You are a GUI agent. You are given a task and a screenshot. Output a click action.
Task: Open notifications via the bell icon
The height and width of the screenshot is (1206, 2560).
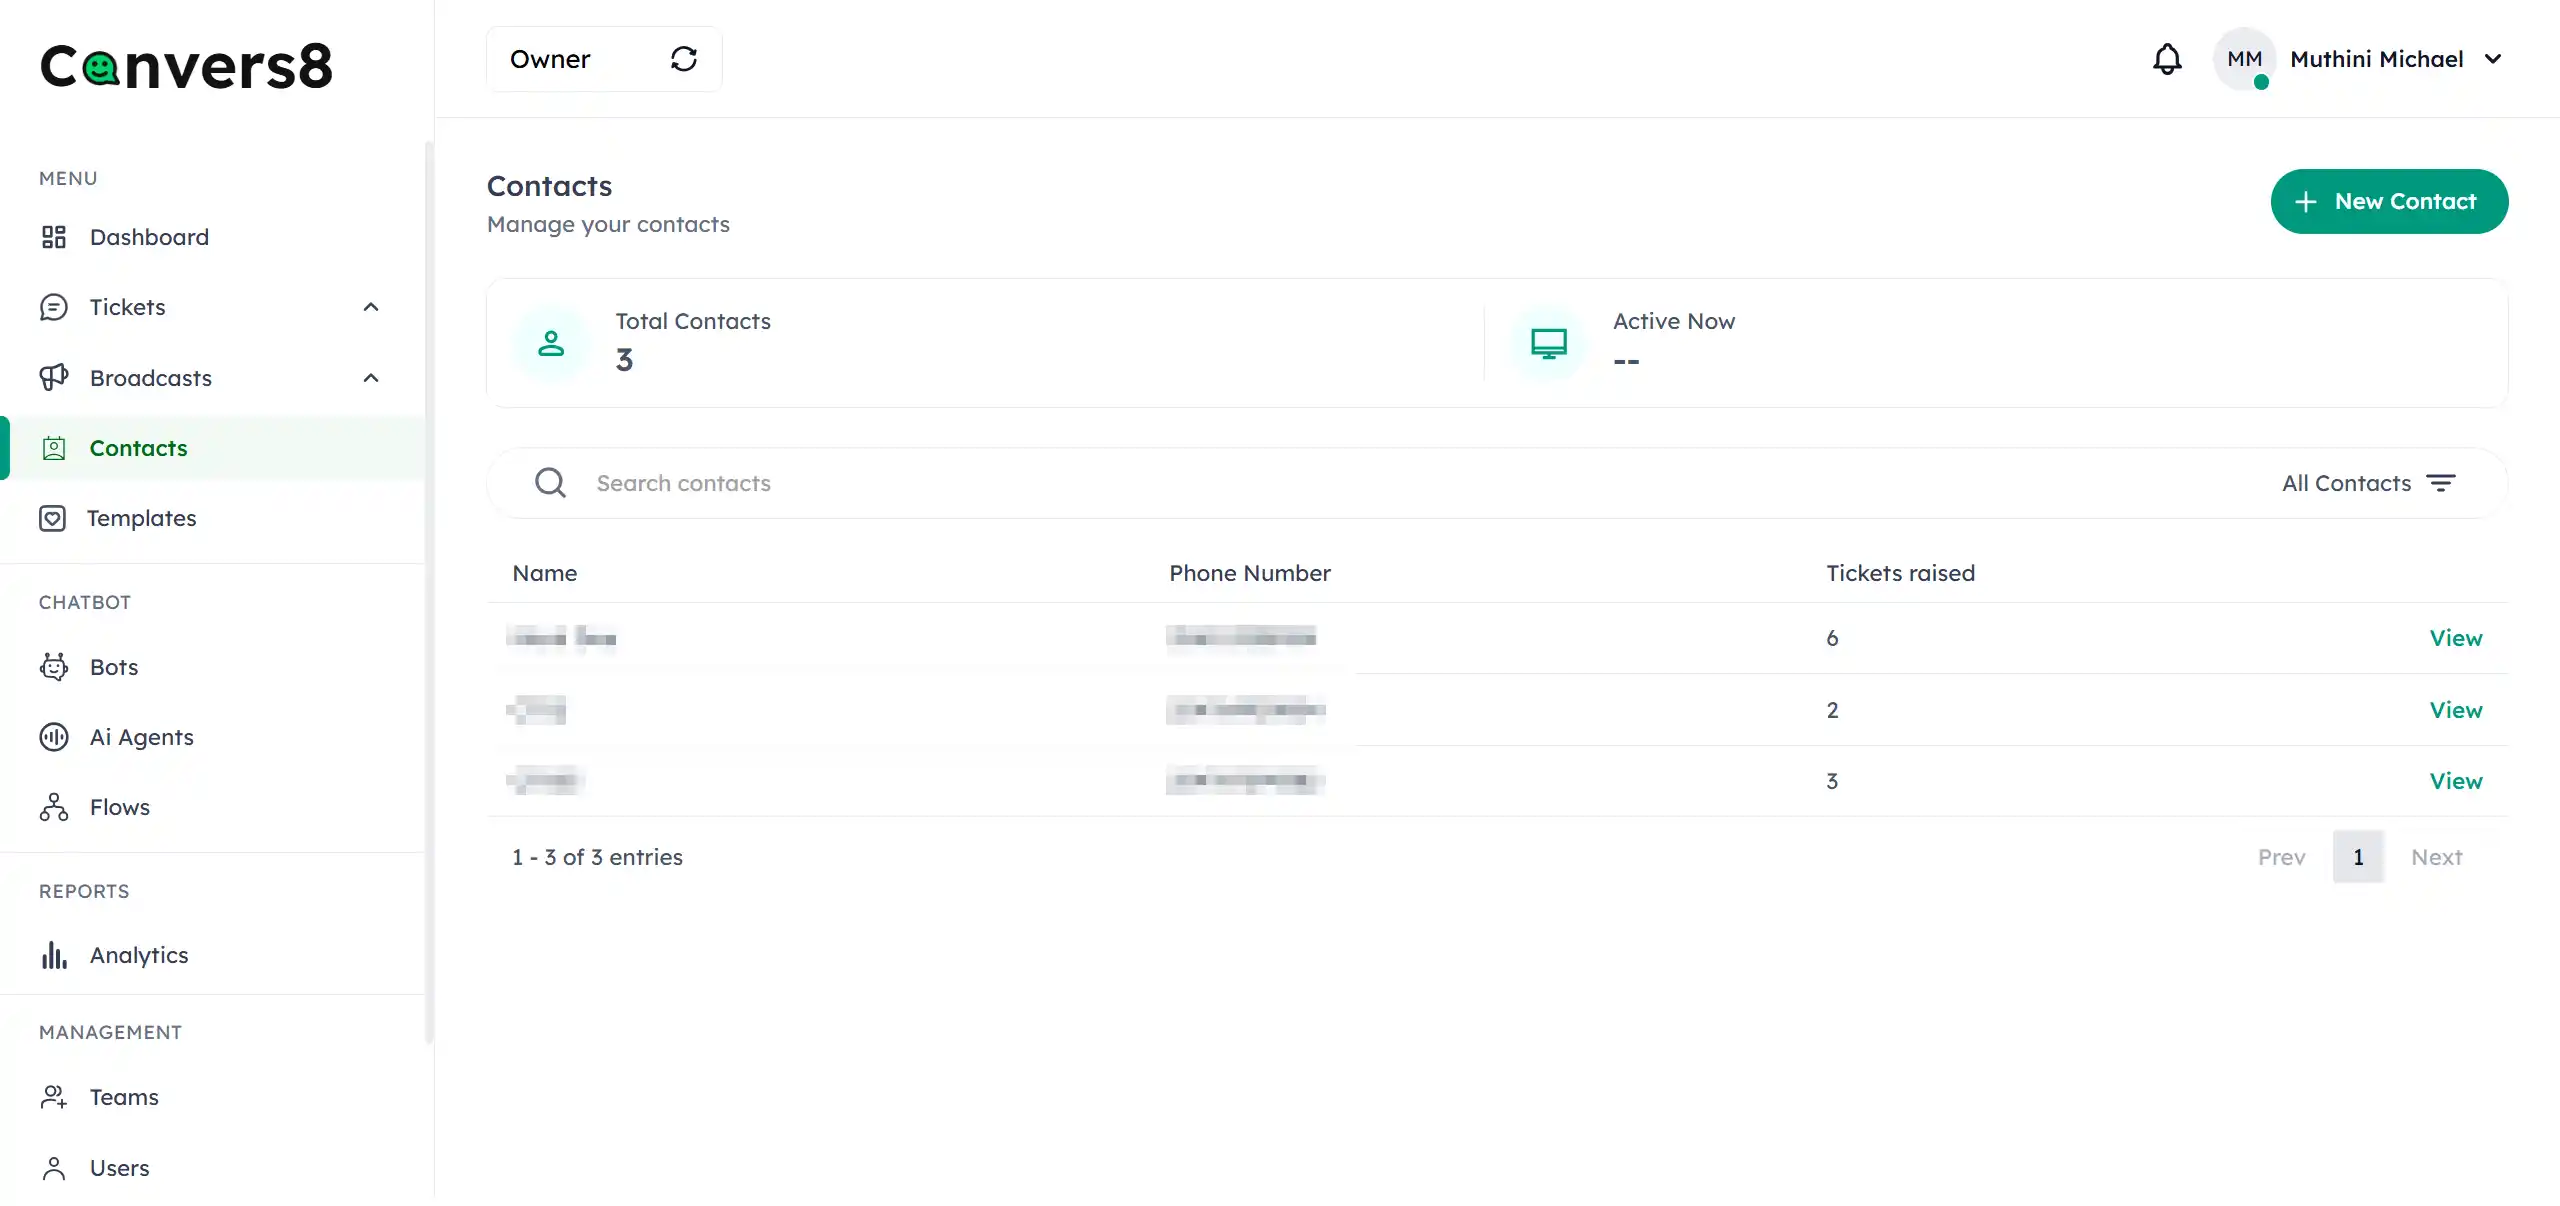(2166, 59)
